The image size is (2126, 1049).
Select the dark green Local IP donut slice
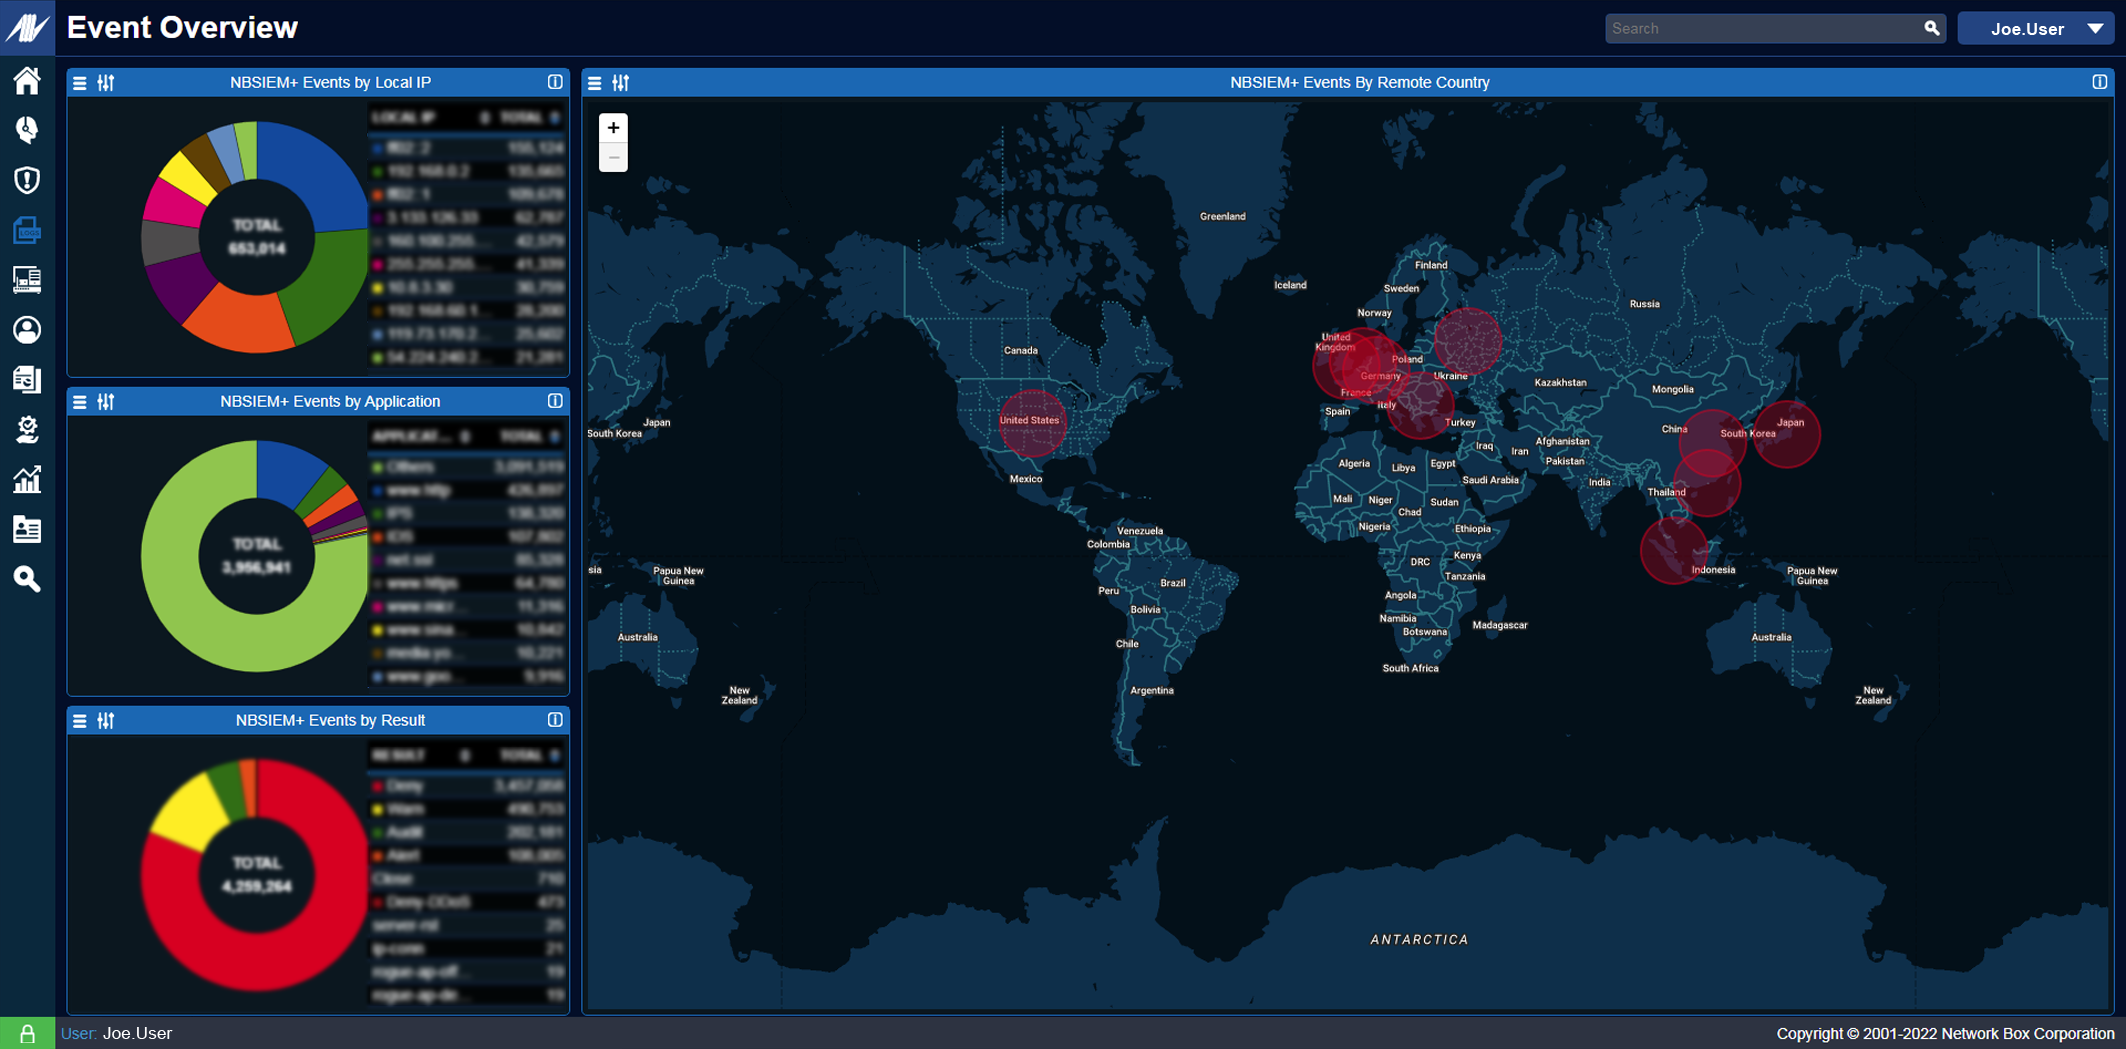pos(330,285)
